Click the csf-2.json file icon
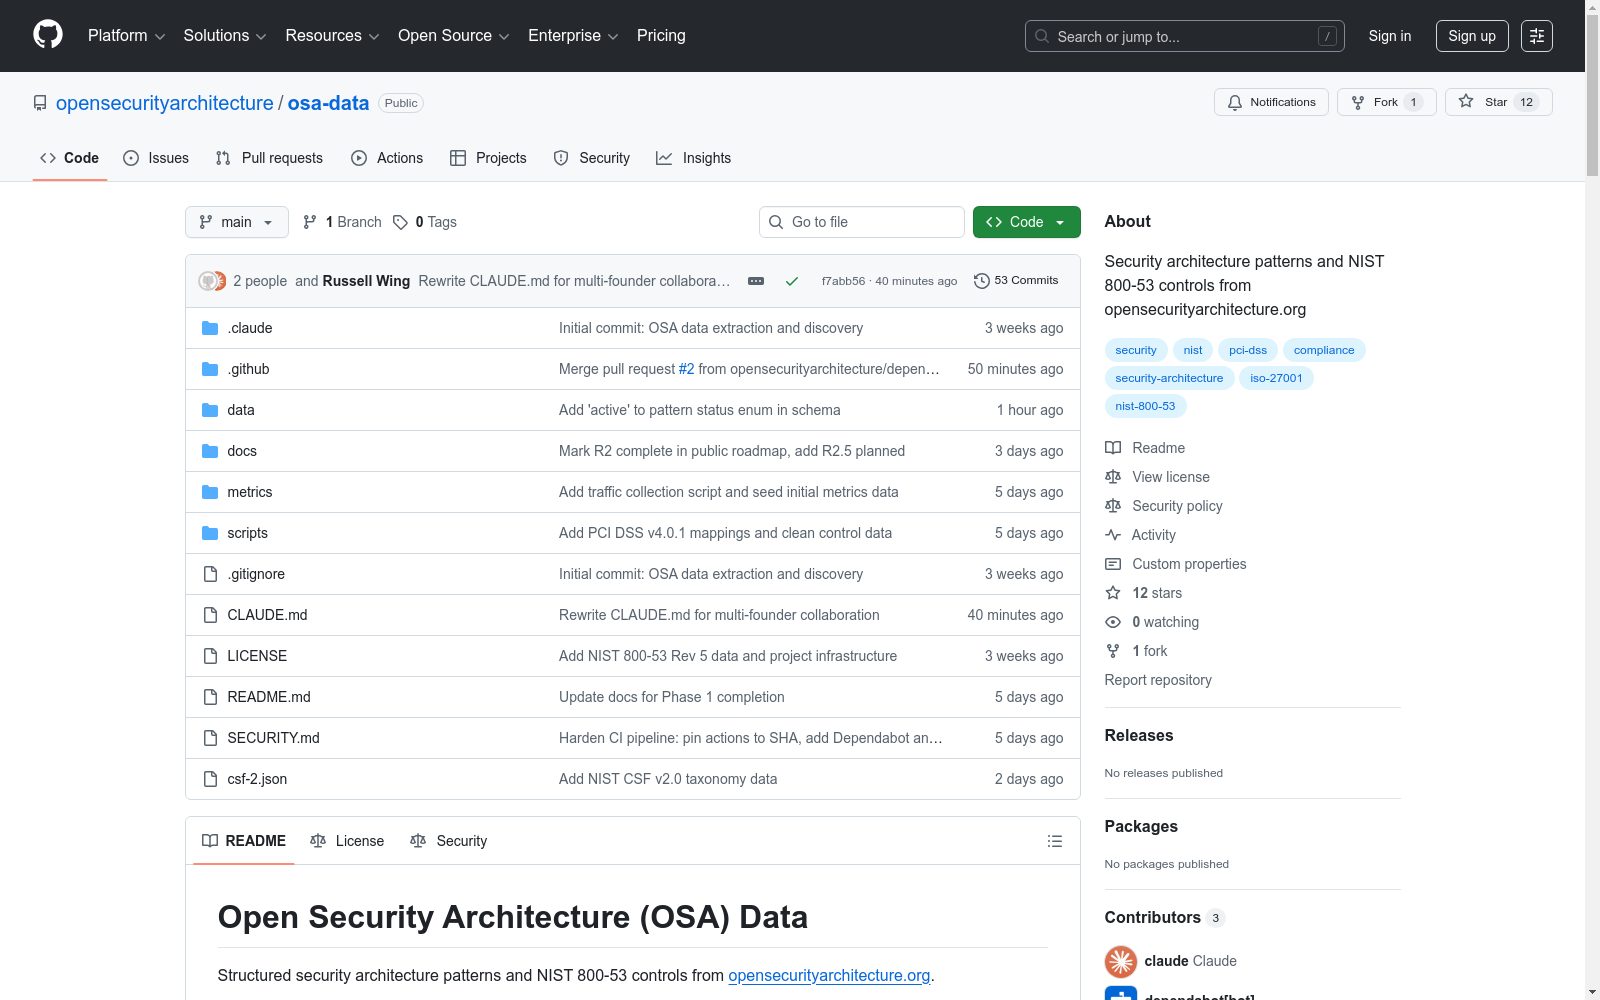The height and width of the screenshot is (1000, 1600). click(x=210, y=779)
